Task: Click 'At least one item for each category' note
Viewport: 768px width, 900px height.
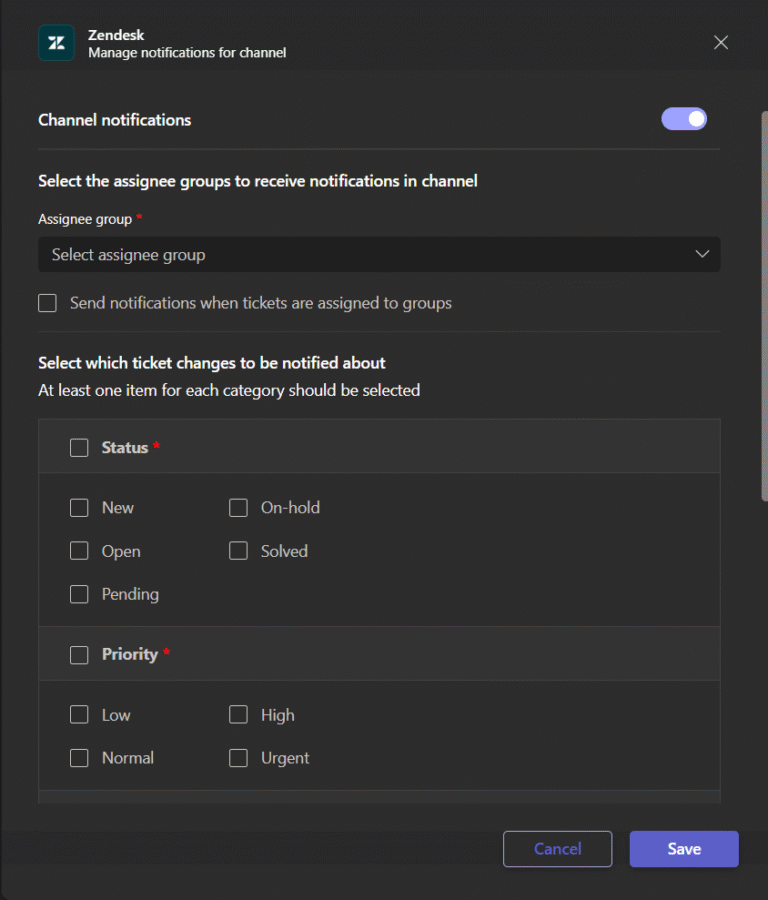Action: tap(229, 390)
